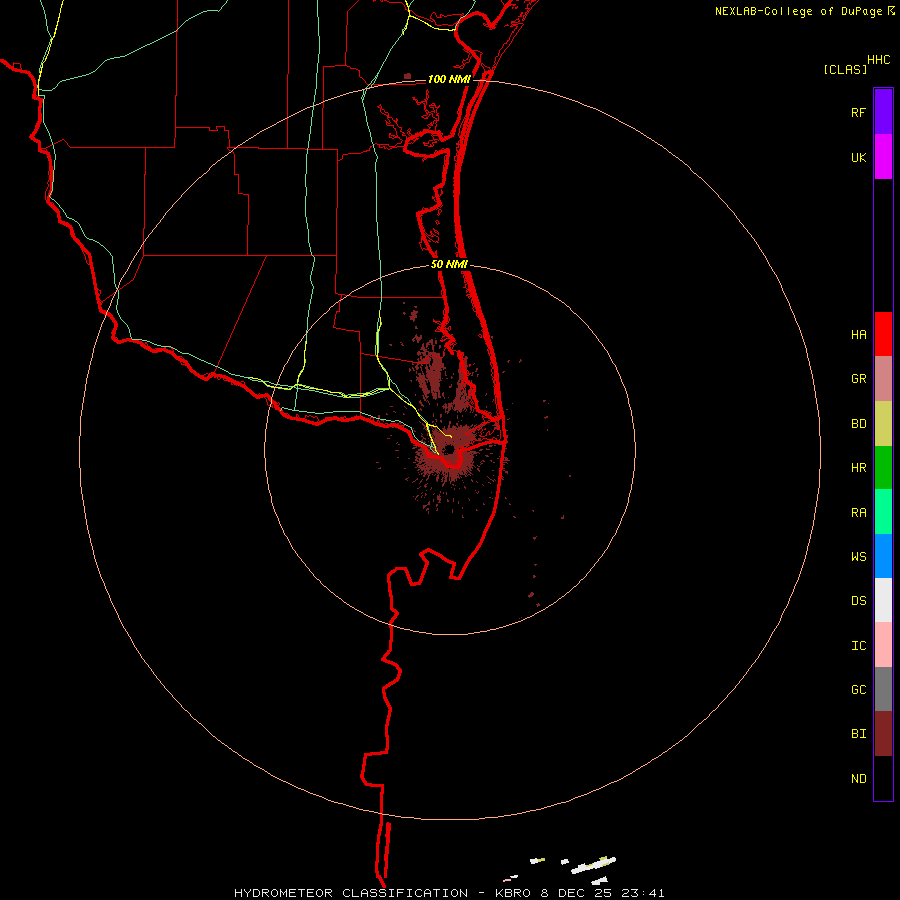Click the '100 NMI' range ring label
900x900 pixels.
point(449,79)
